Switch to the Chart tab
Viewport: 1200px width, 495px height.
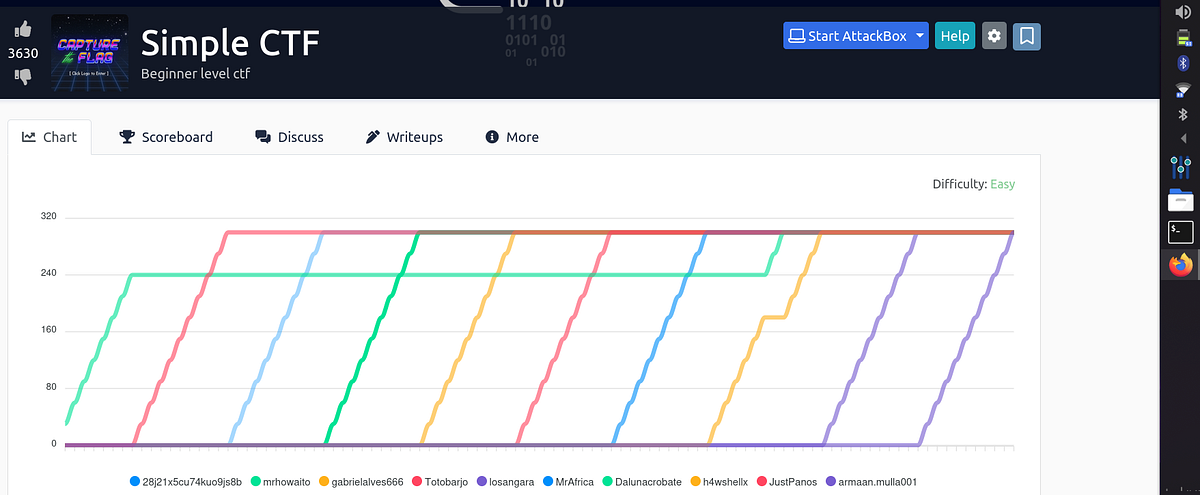point(49,137)
